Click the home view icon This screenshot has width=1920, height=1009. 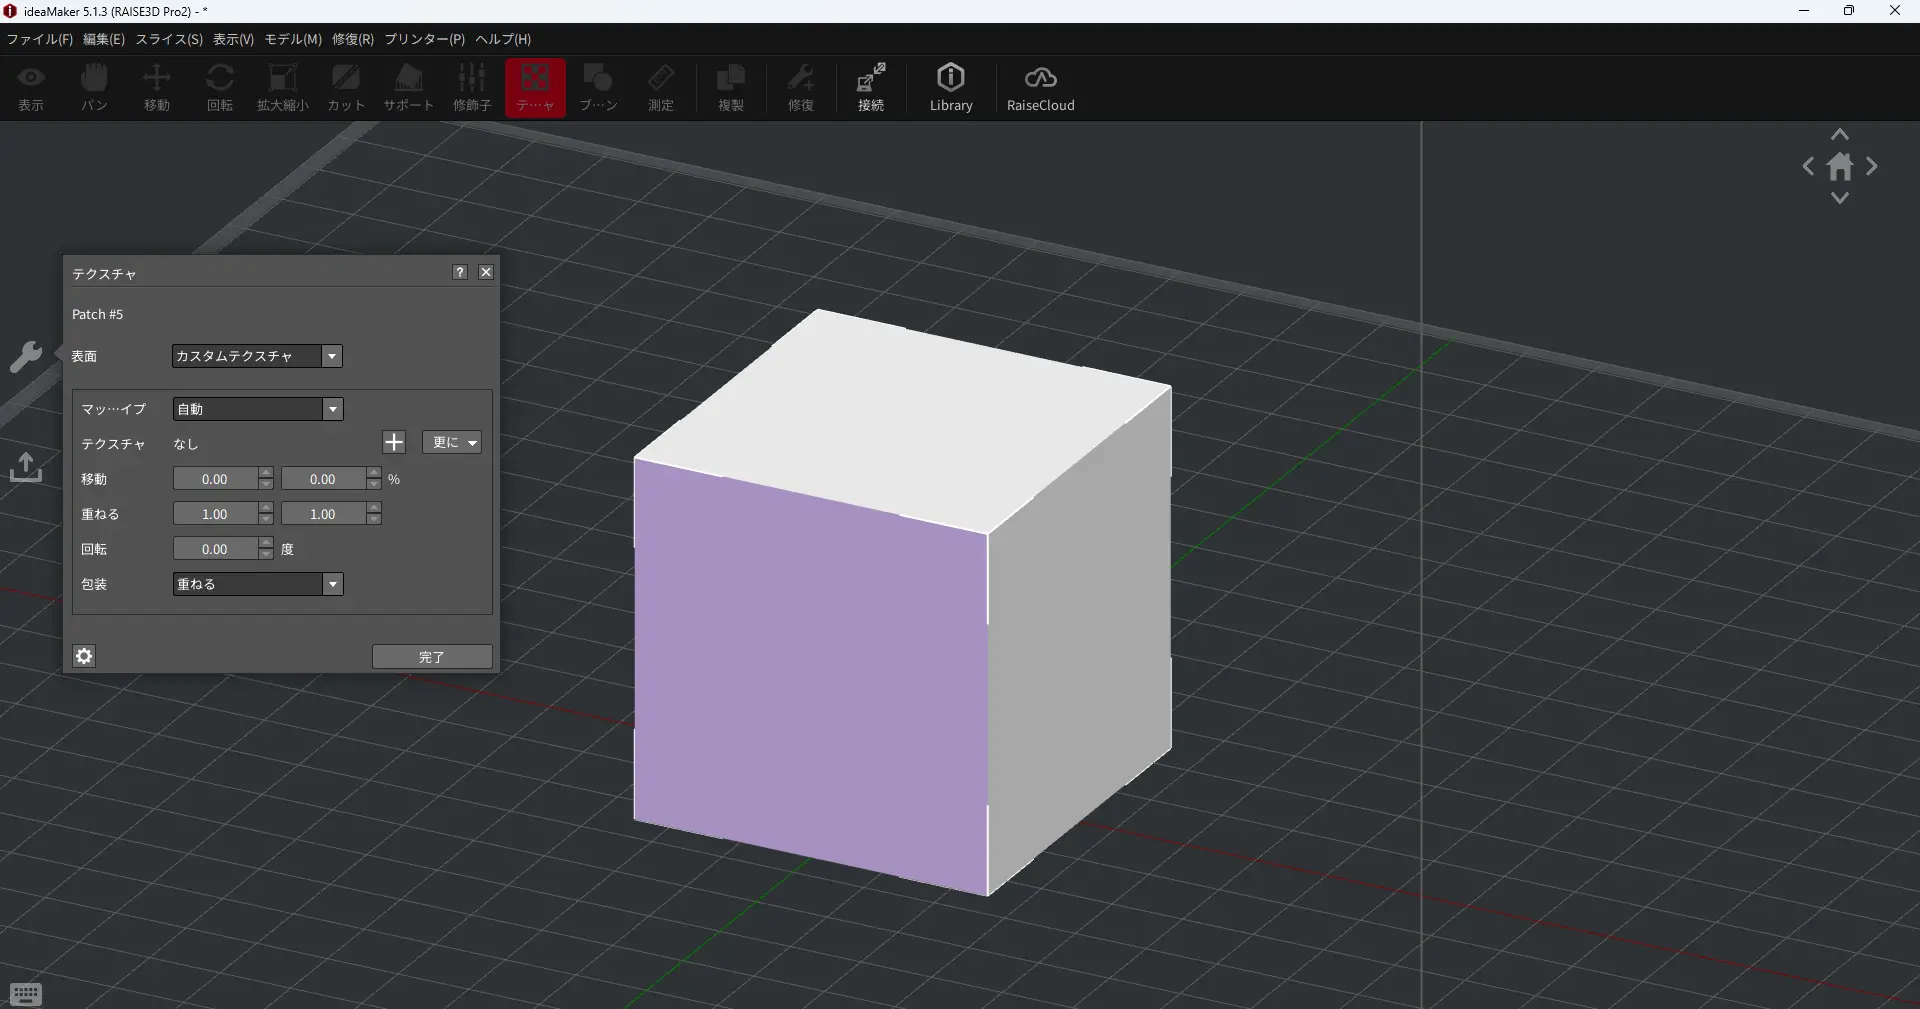tap(1840, 167)
